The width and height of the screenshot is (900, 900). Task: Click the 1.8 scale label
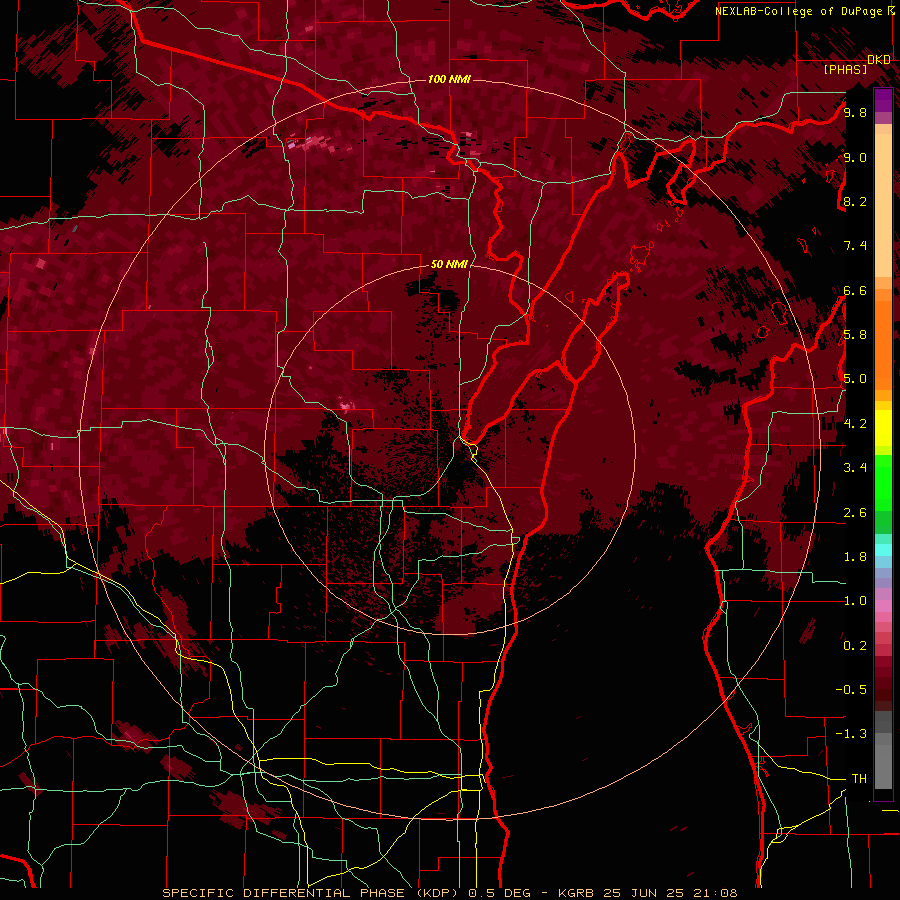[855, 557]
